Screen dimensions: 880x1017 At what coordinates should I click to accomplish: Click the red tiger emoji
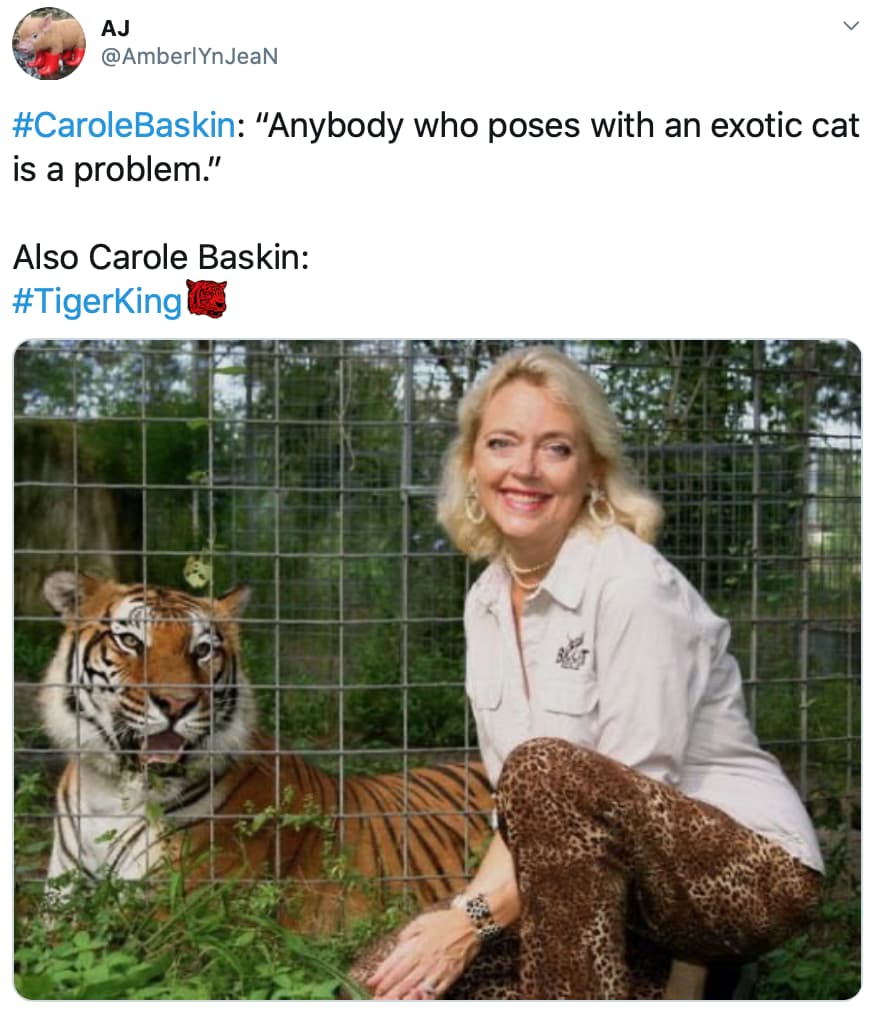click(207, 299)
